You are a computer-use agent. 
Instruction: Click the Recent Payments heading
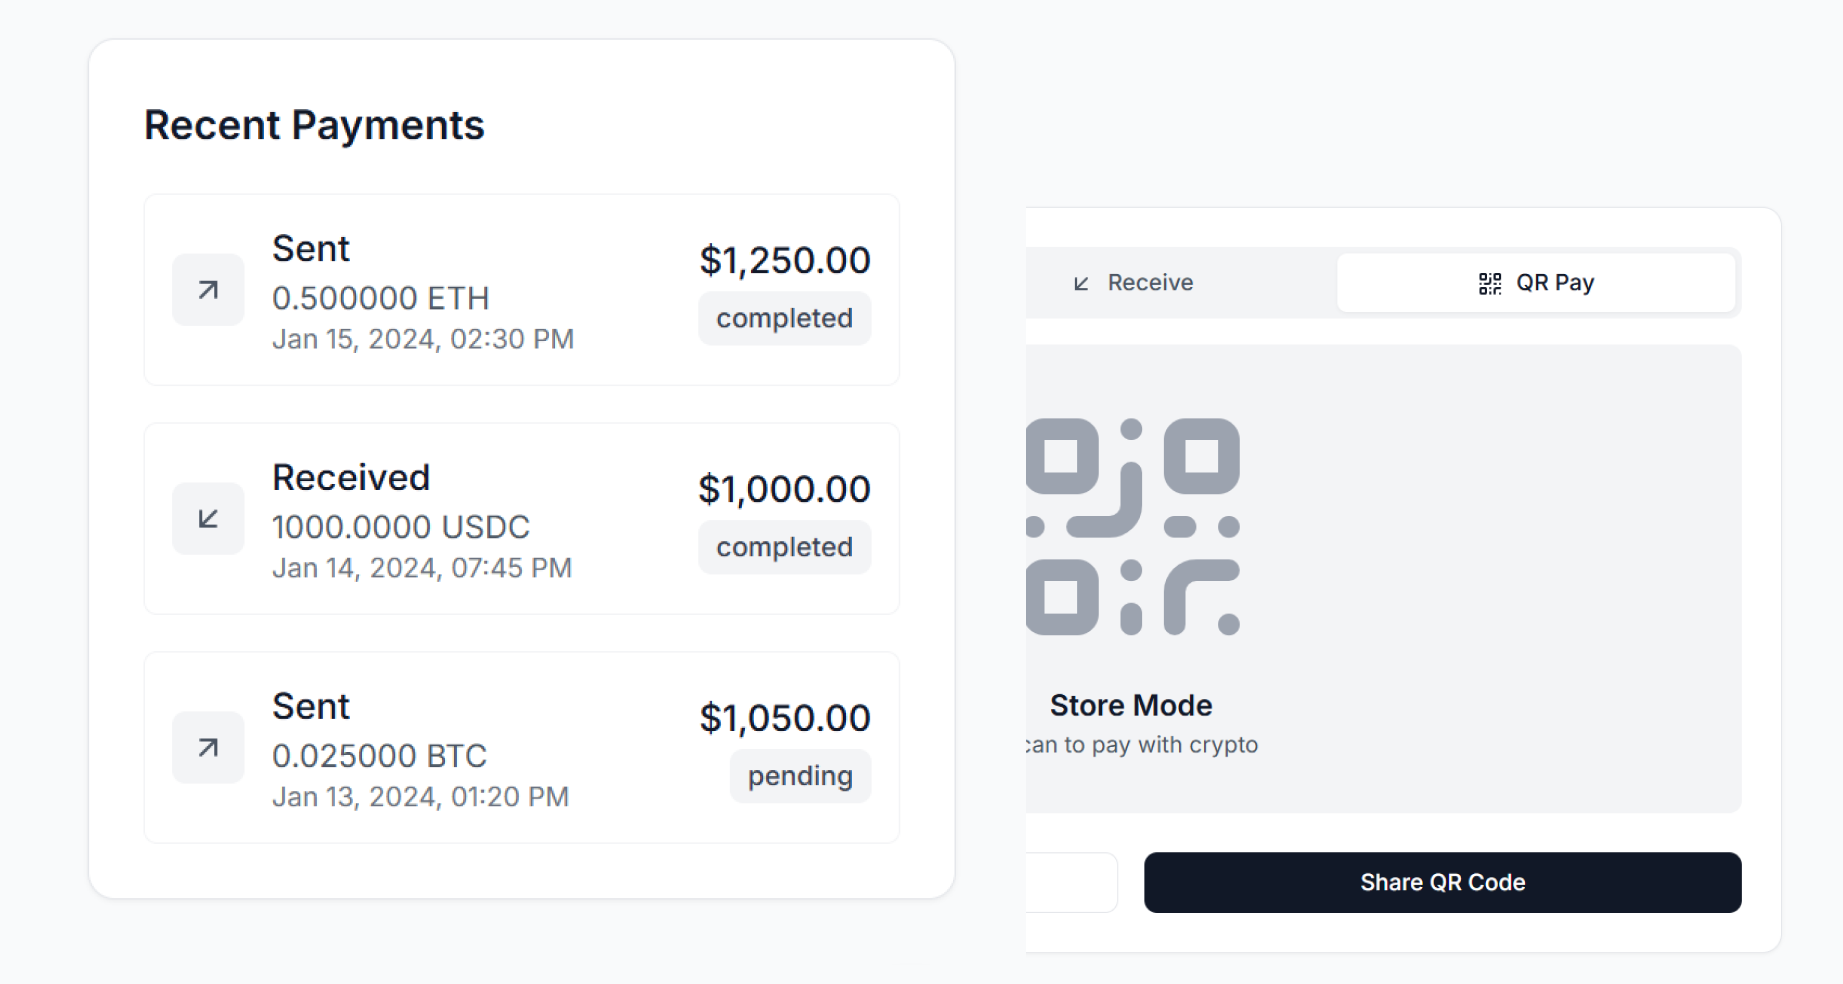[314, 125]
